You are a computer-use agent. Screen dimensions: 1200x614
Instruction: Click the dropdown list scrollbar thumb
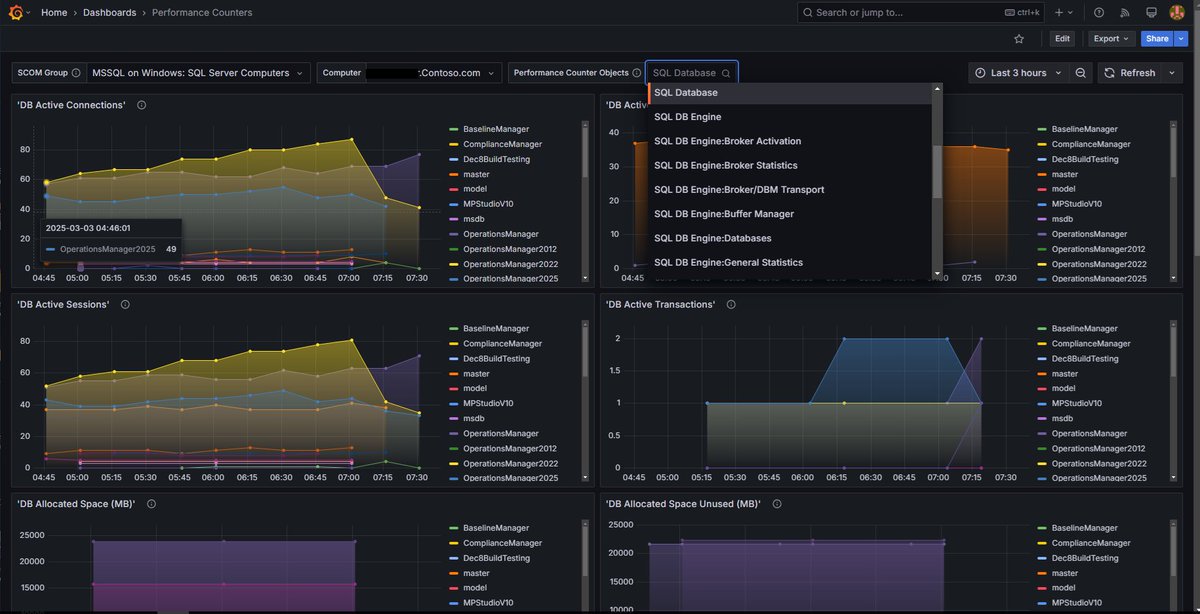coord(937,171)
